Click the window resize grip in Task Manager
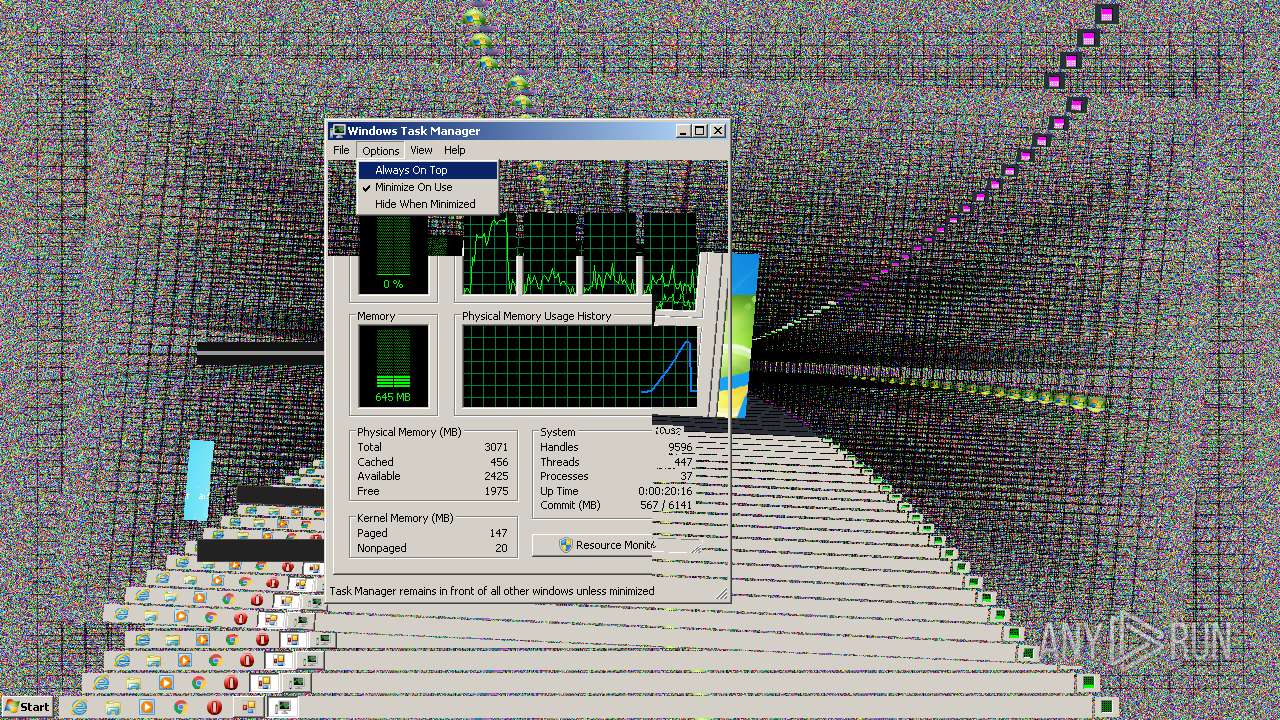This screenshot has width=1280, height=720. [721, 594]
